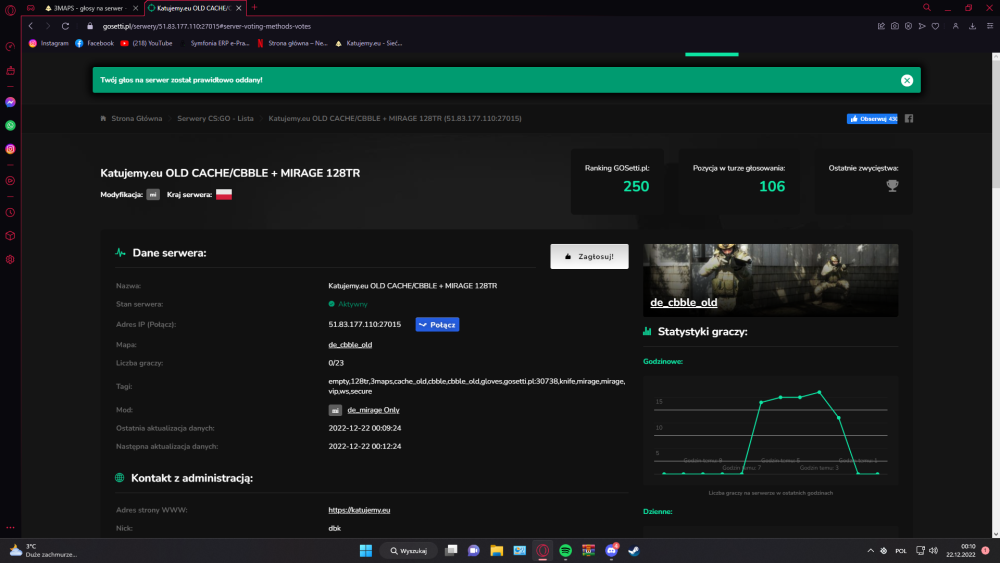Open the Player icon in the sidebar

point(10,181)
